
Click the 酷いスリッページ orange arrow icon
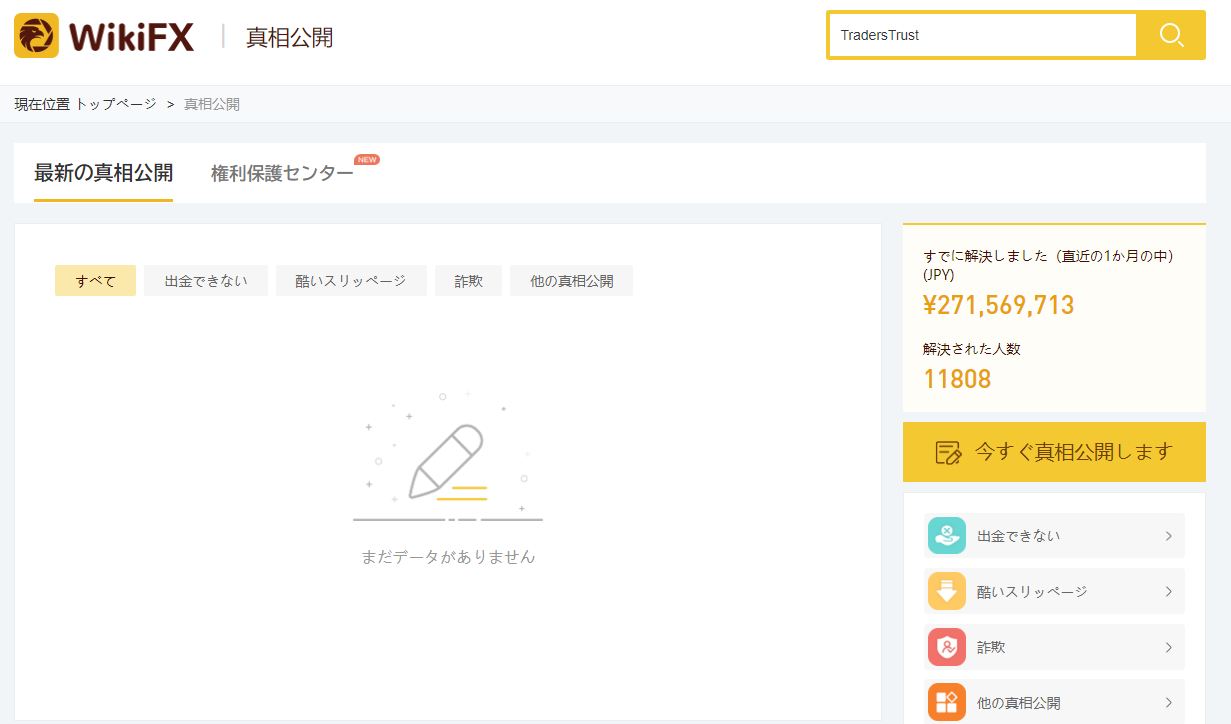pyautogui.click(x=946, y=591)
